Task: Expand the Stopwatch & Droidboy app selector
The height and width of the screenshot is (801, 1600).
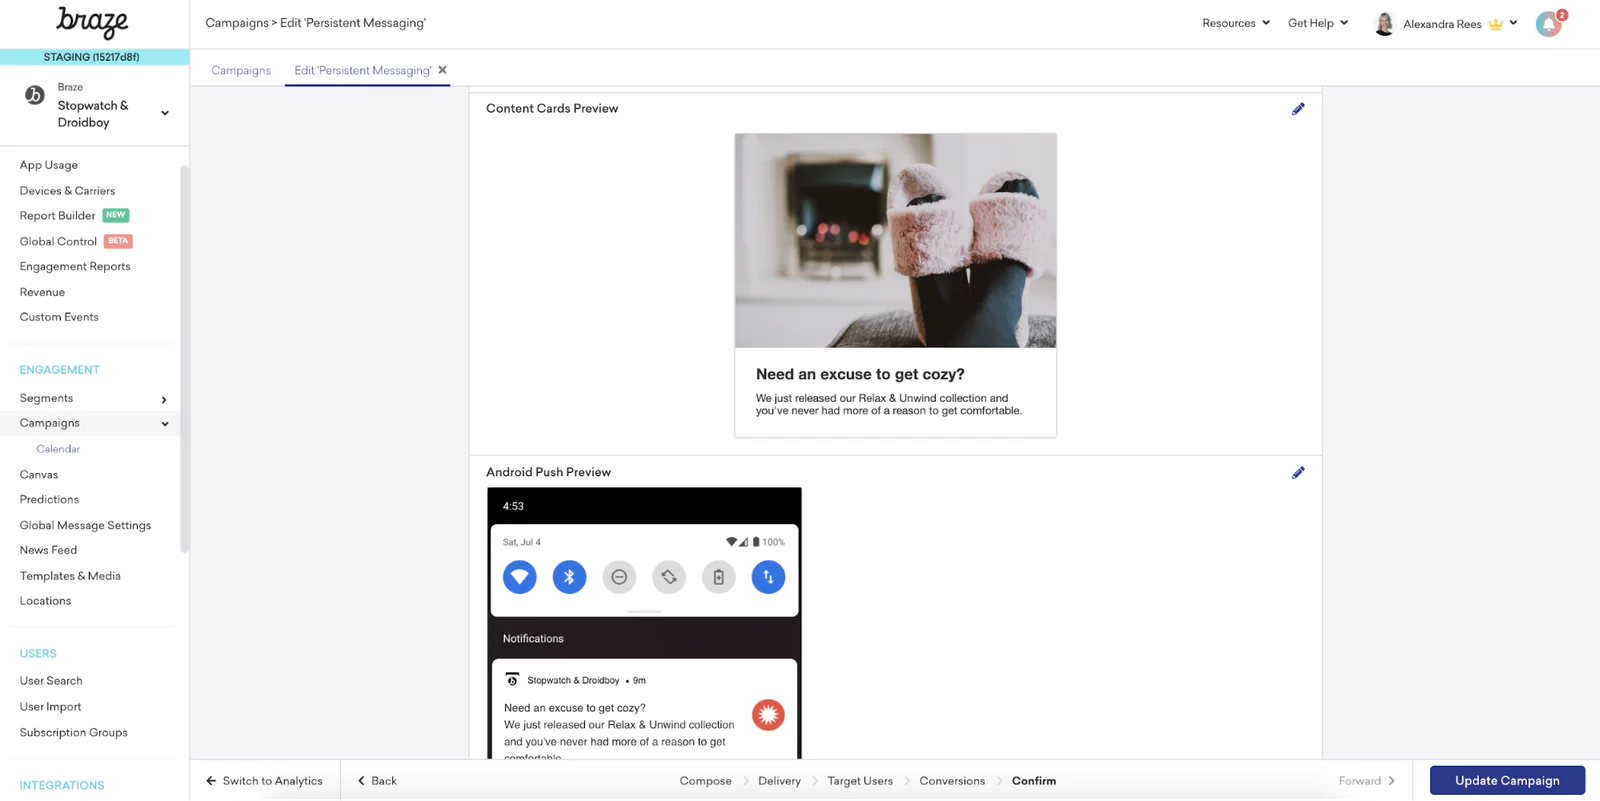Action: (x=165, y=113)
